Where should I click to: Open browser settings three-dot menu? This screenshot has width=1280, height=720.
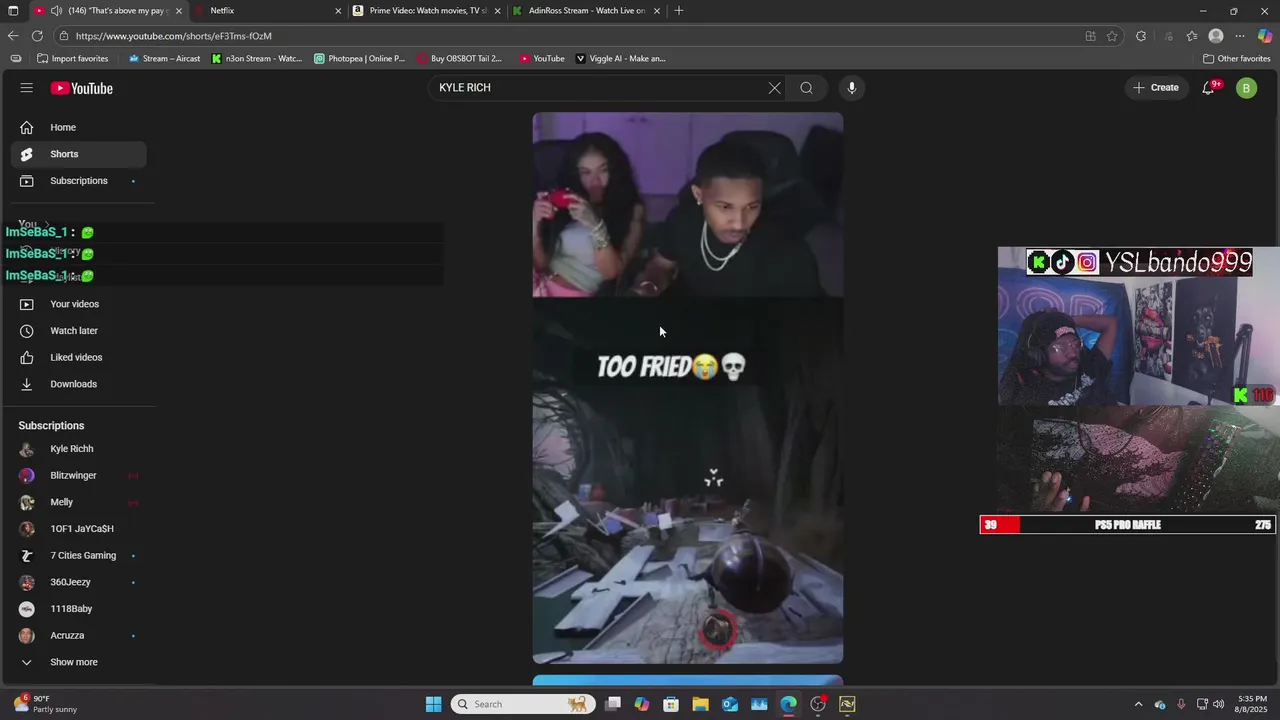click(x=1240, y=36)
